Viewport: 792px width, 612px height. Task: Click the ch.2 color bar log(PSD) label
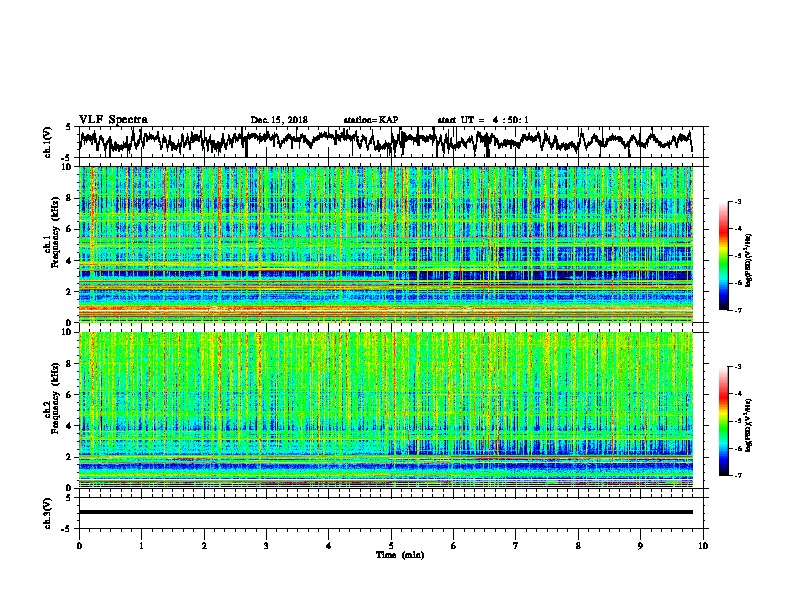coord(749,425)
